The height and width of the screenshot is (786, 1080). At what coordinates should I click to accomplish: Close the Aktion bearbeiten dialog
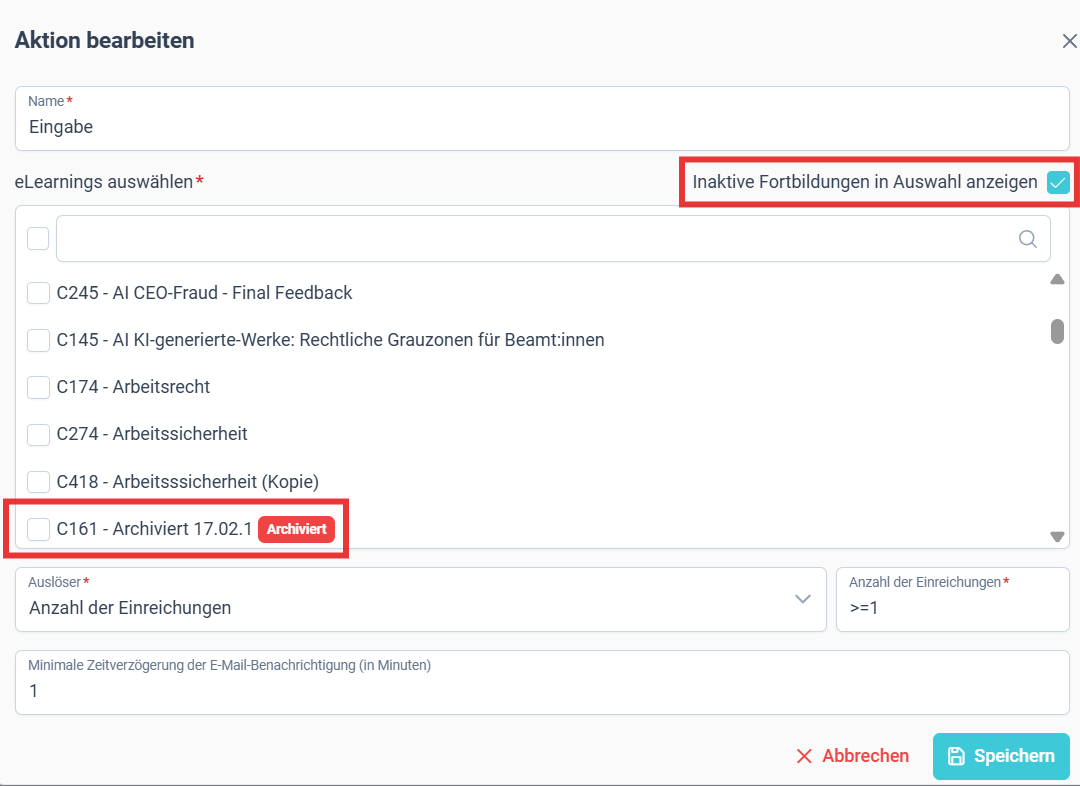[1069, 41]
